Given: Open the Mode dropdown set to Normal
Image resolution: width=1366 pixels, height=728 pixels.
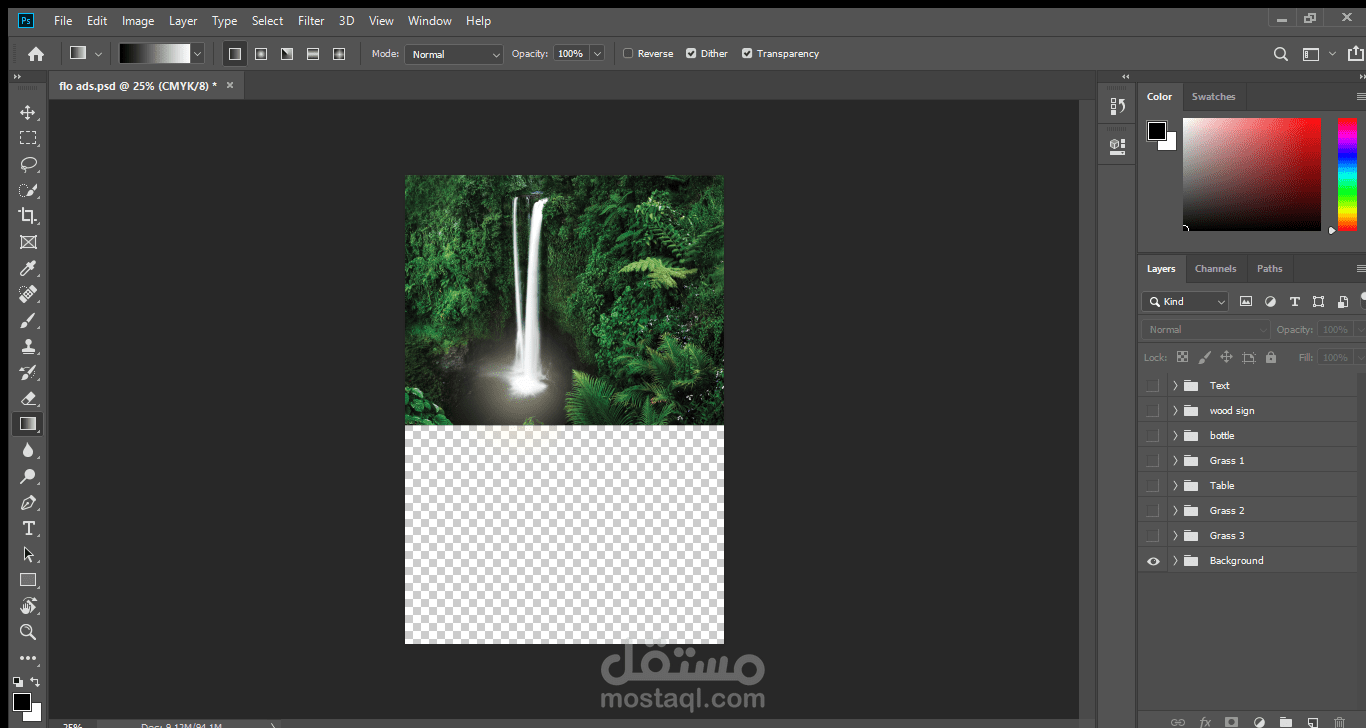Looking at the screenshot, I should [454, 54].
